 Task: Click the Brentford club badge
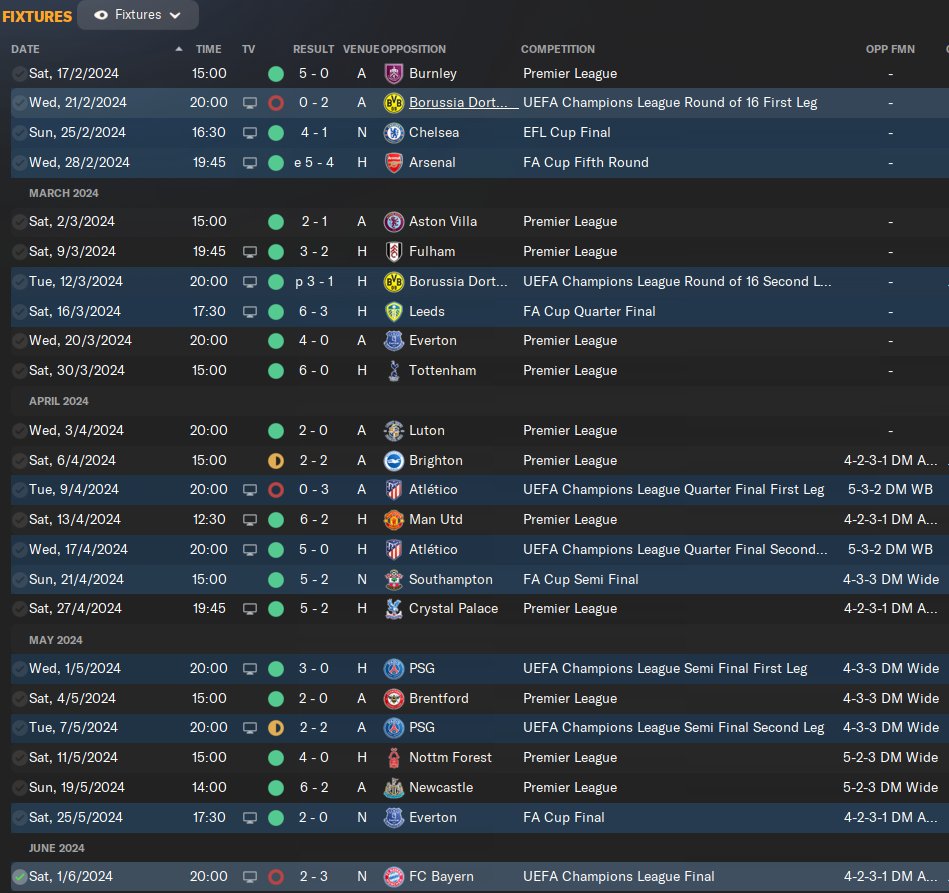394,699
